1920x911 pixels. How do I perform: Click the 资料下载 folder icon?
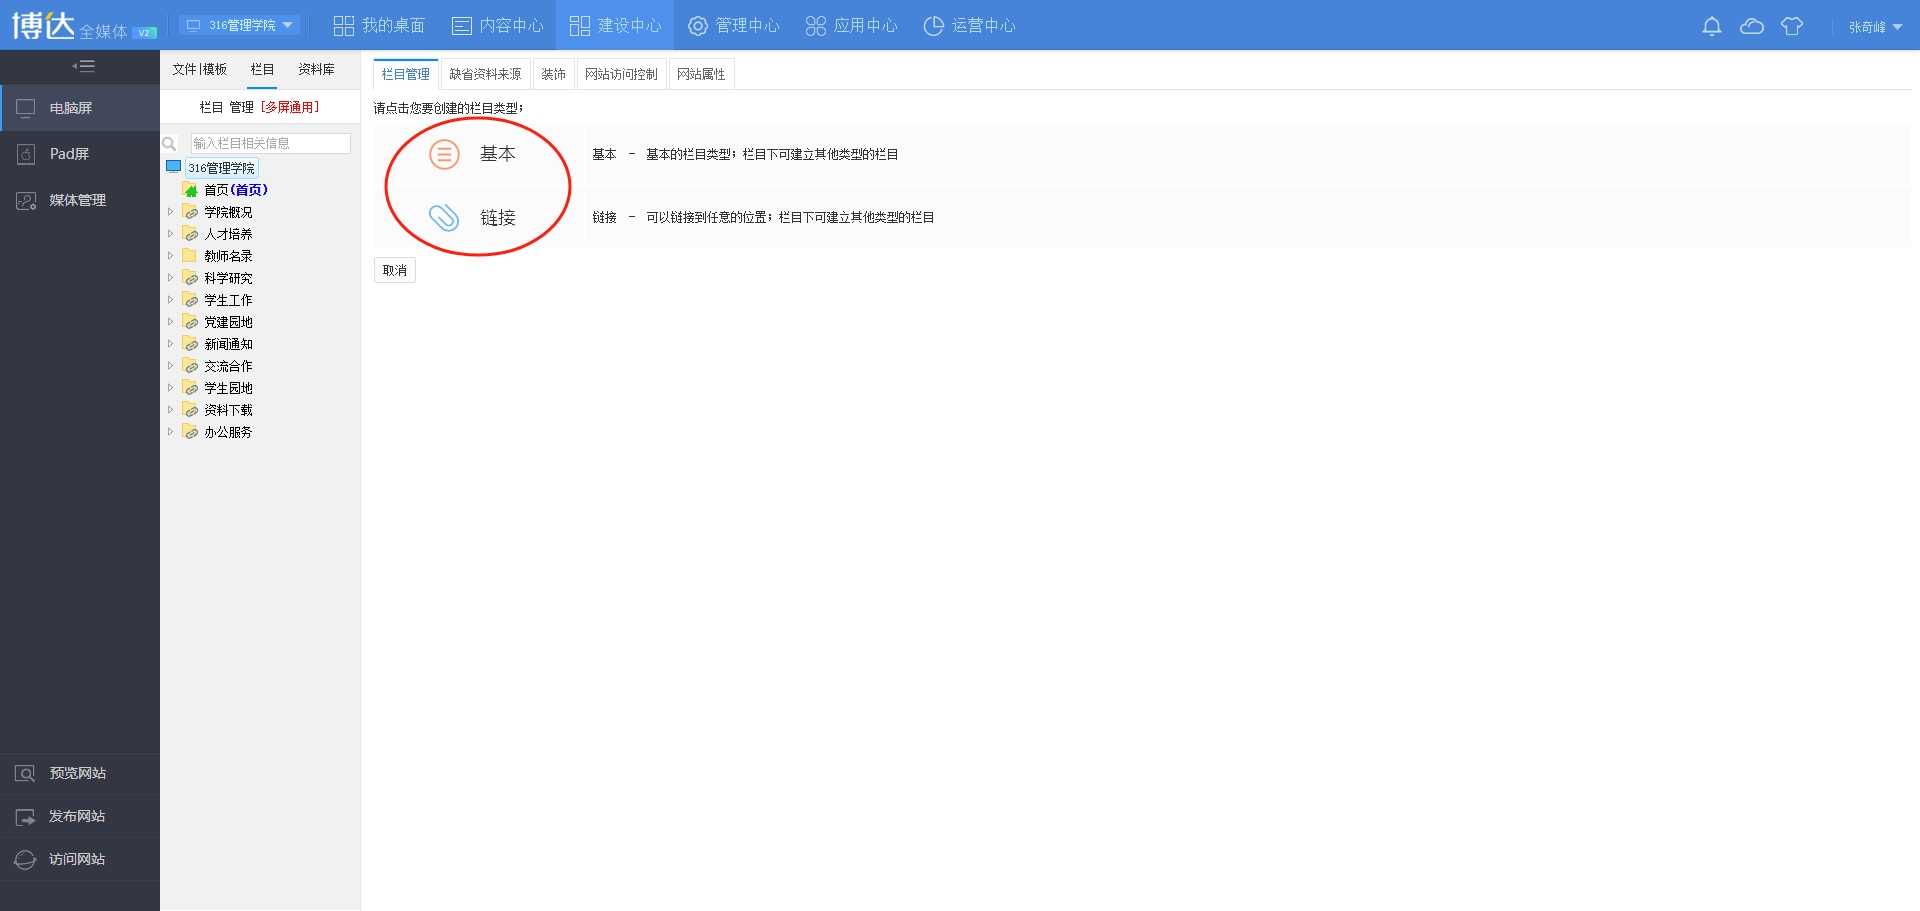click(x=190, y=410)
